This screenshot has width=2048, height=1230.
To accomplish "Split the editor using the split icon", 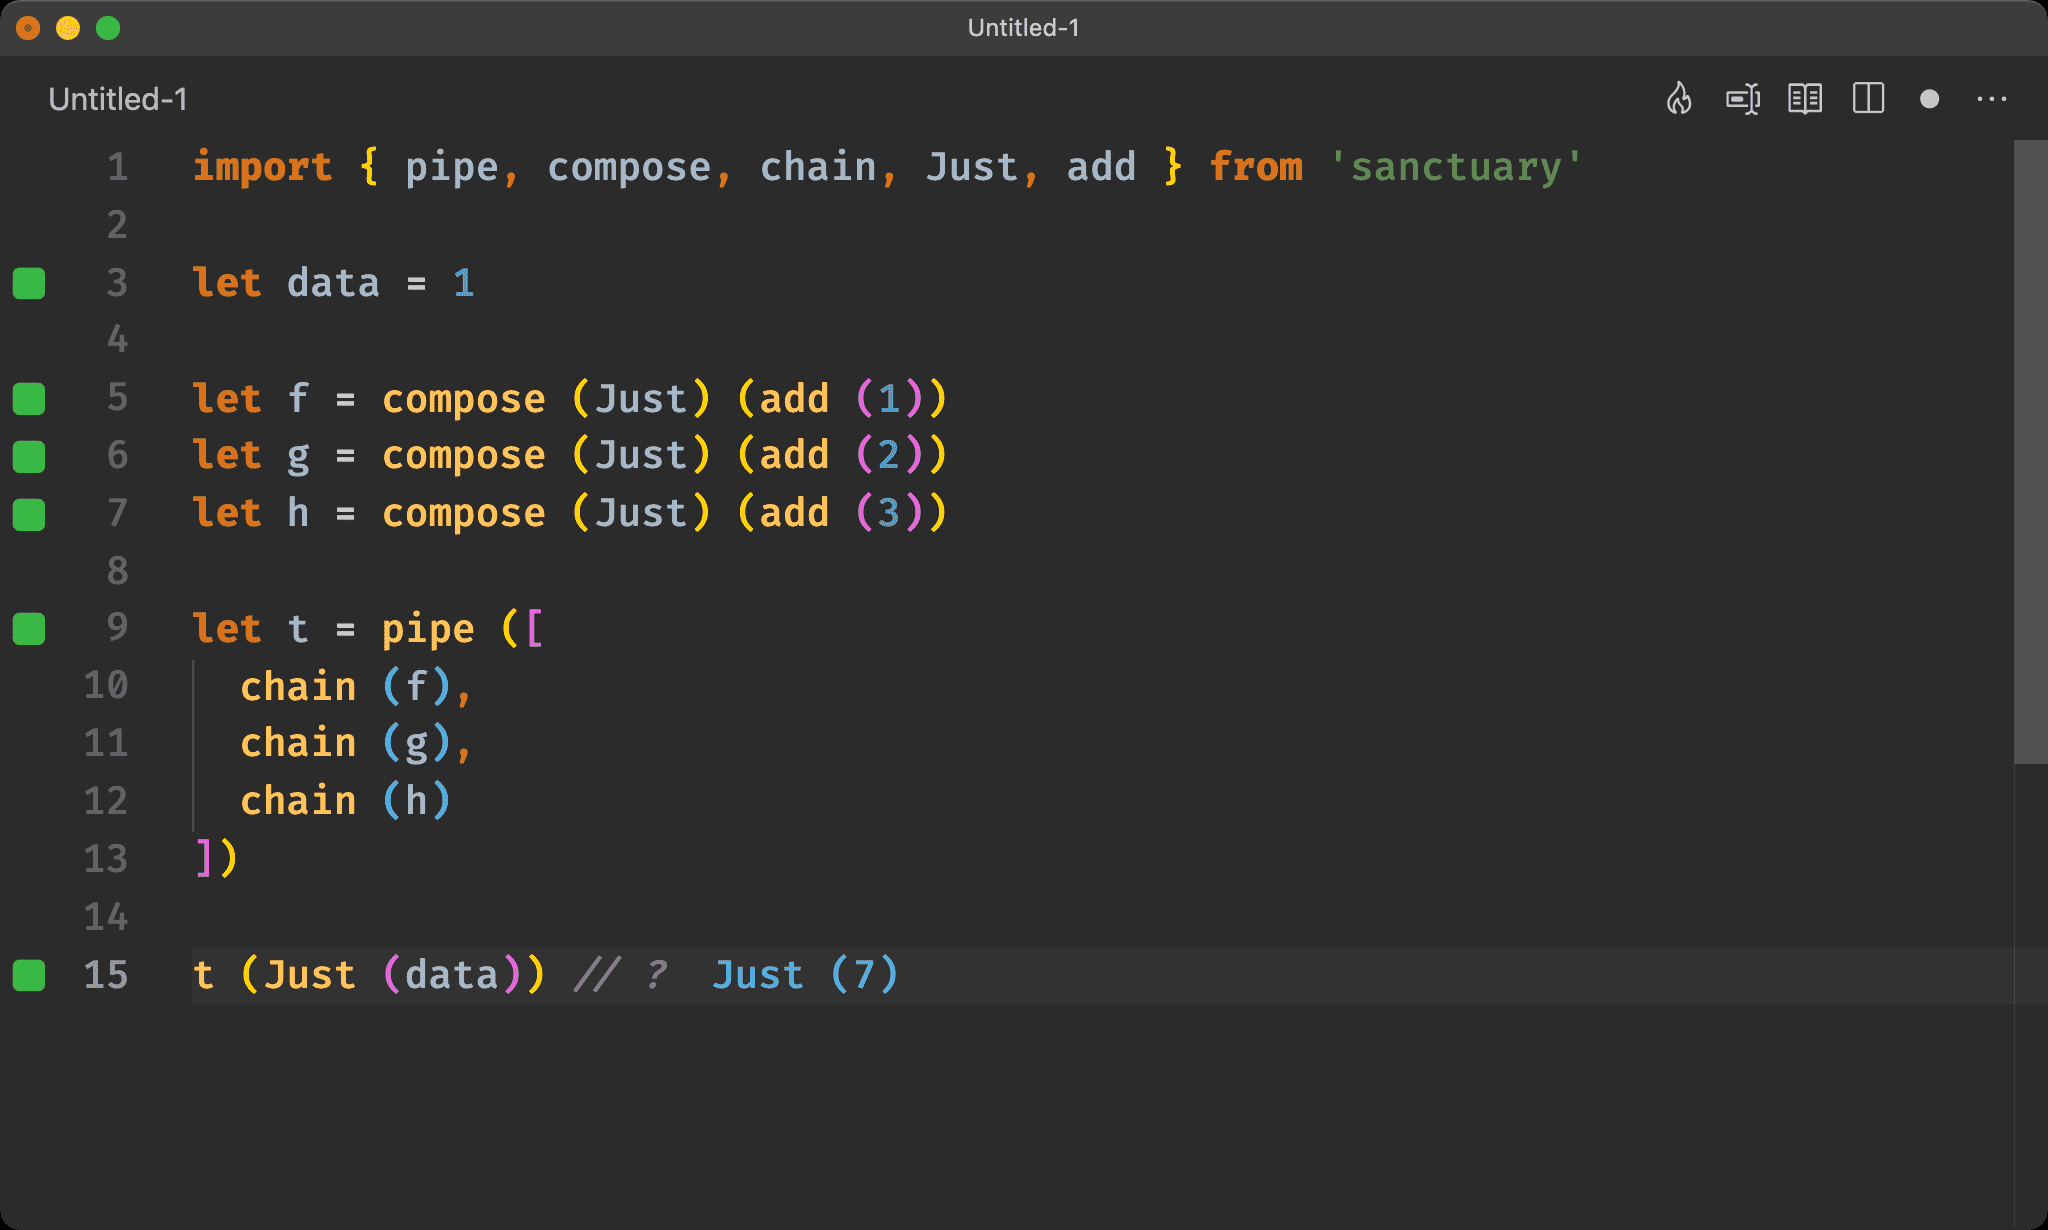I will point(1868,99).
